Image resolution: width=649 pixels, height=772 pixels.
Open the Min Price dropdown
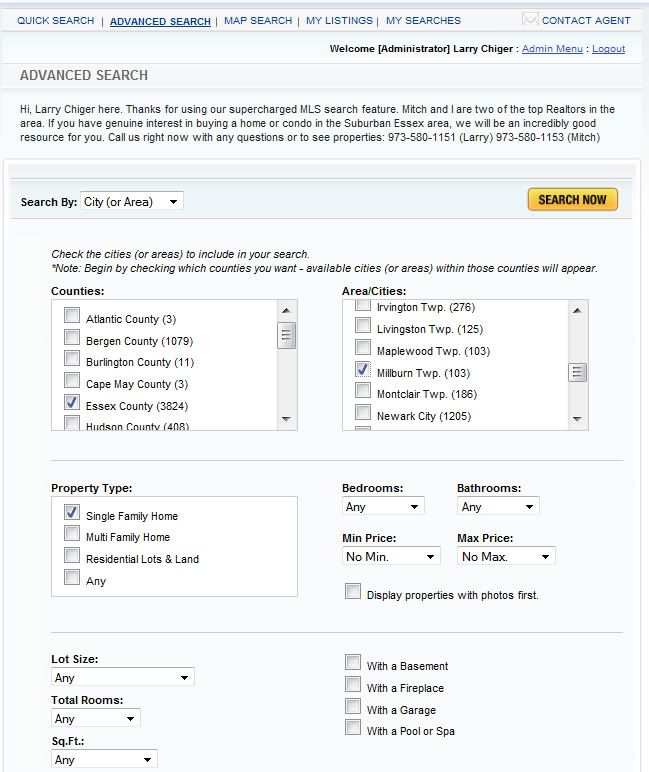tap(391, 556)
